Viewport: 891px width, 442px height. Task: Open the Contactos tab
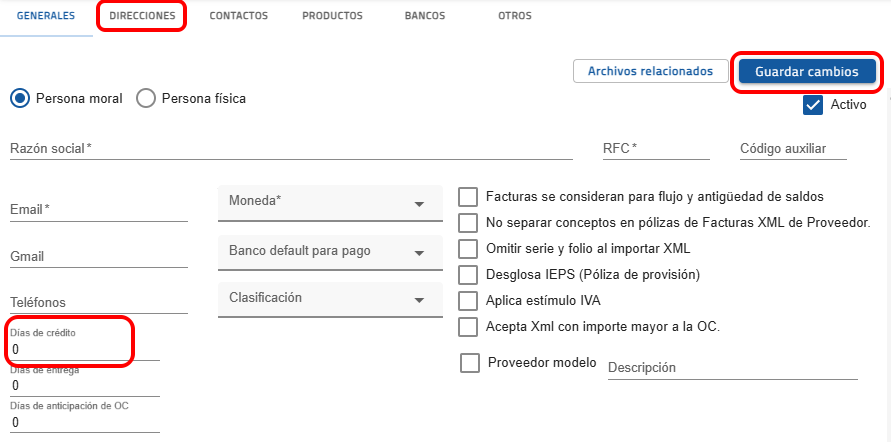pyautogui.click(x=239, y=16)
